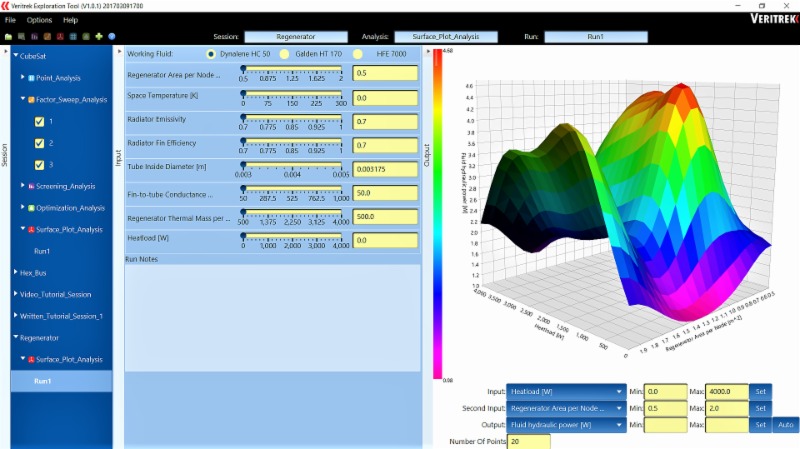Toggle checkbox for factor sweep run 2
The image size is (800, 449).
tap(39, 143)
